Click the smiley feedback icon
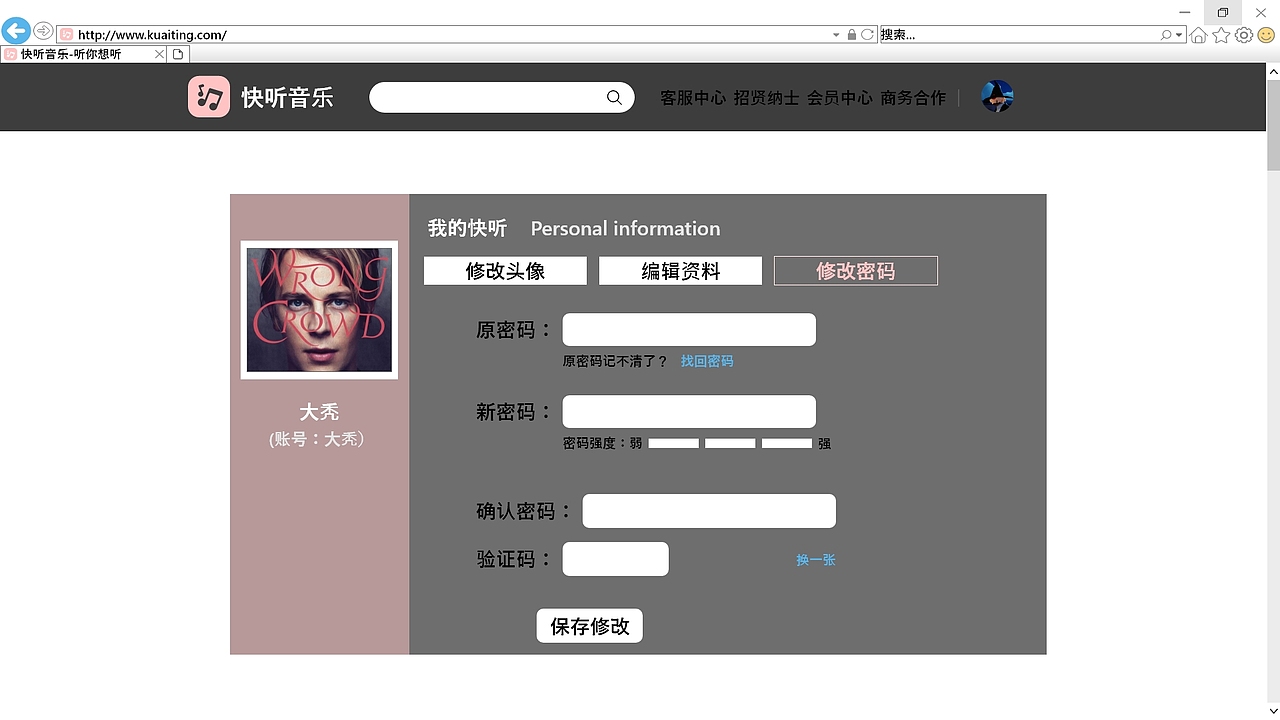This screenshot has height=720, width=1280. pos(1265,34)
